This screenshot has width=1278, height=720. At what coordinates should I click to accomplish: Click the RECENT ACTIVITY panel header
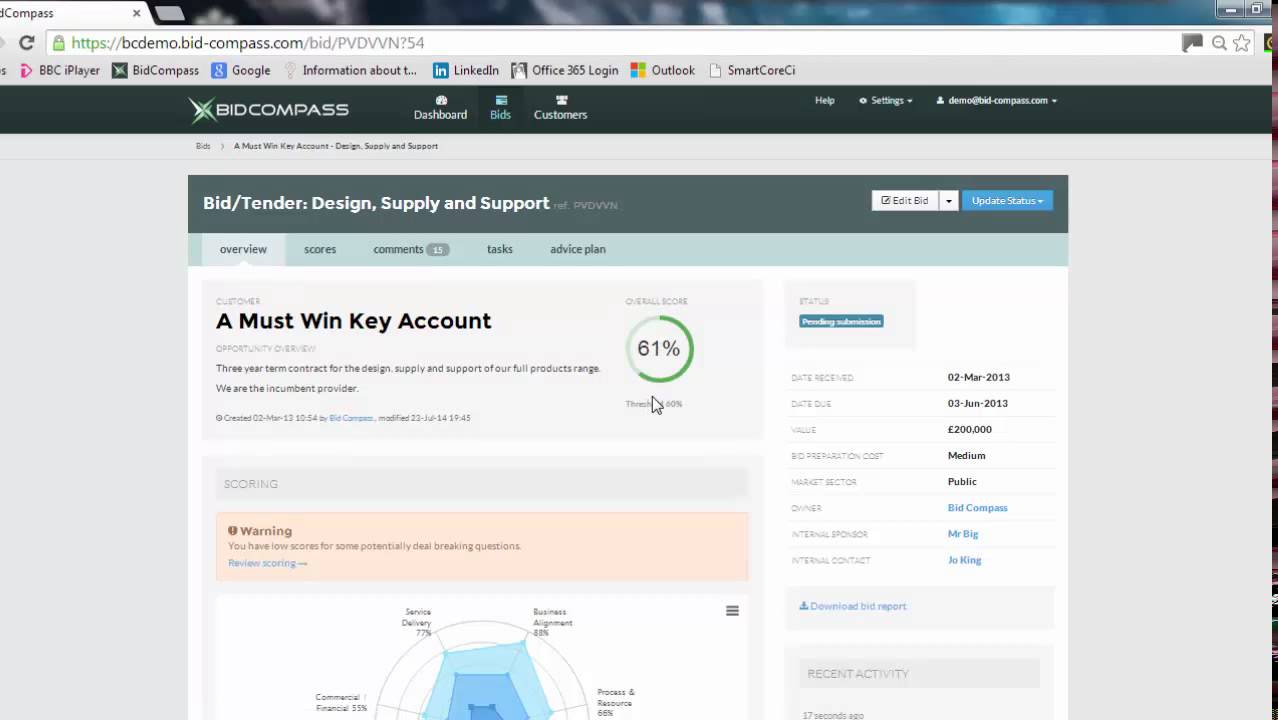click(x=920, y=674)
